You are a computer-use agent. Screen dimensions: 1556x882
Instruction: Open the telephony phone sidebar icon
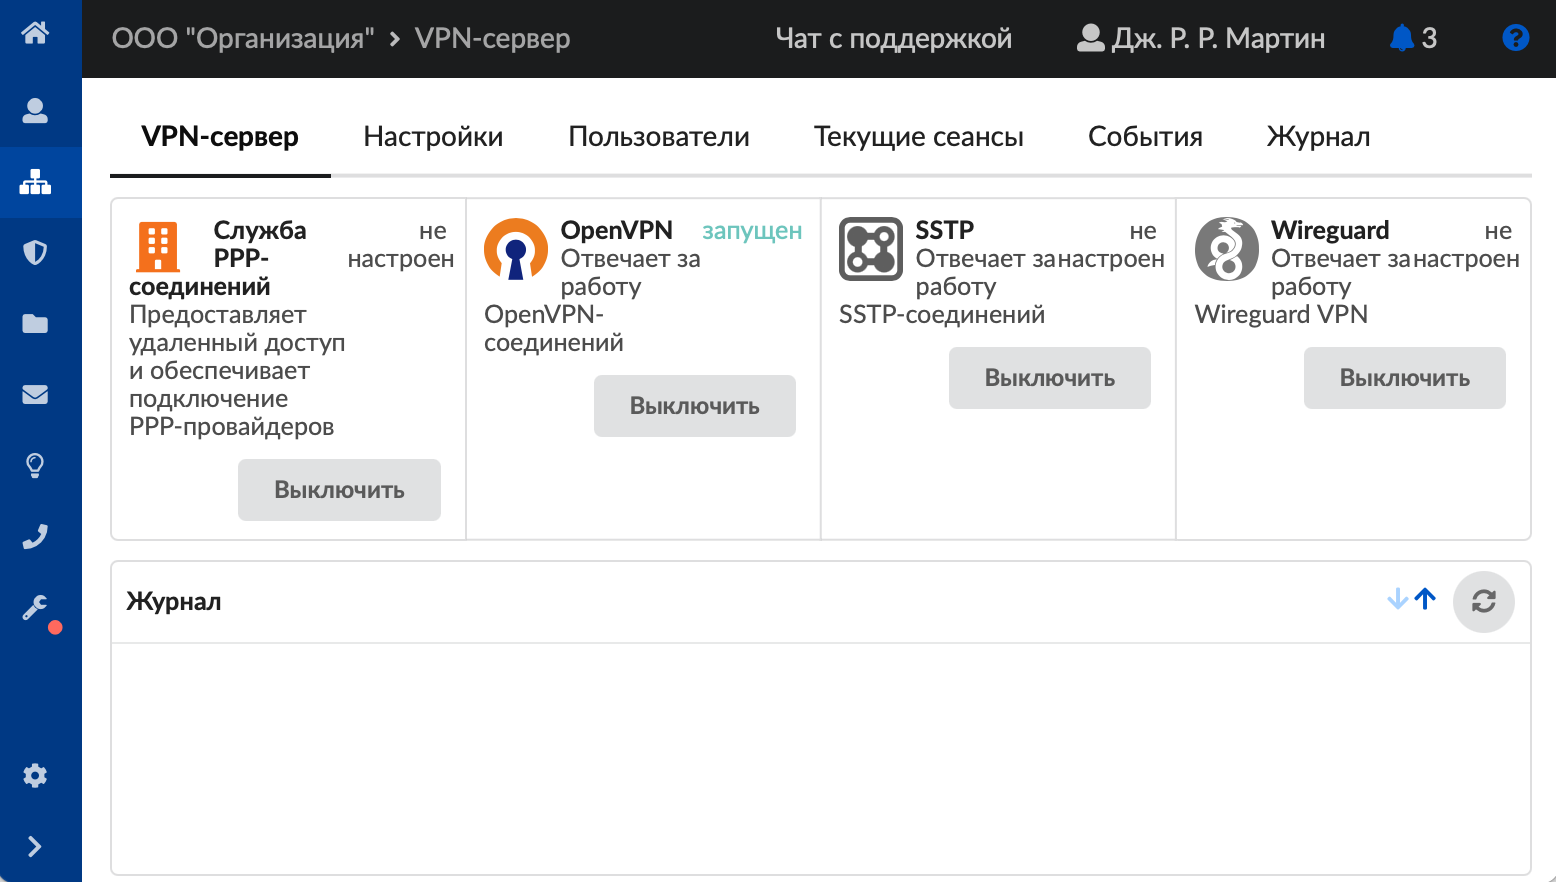[35, 536]
